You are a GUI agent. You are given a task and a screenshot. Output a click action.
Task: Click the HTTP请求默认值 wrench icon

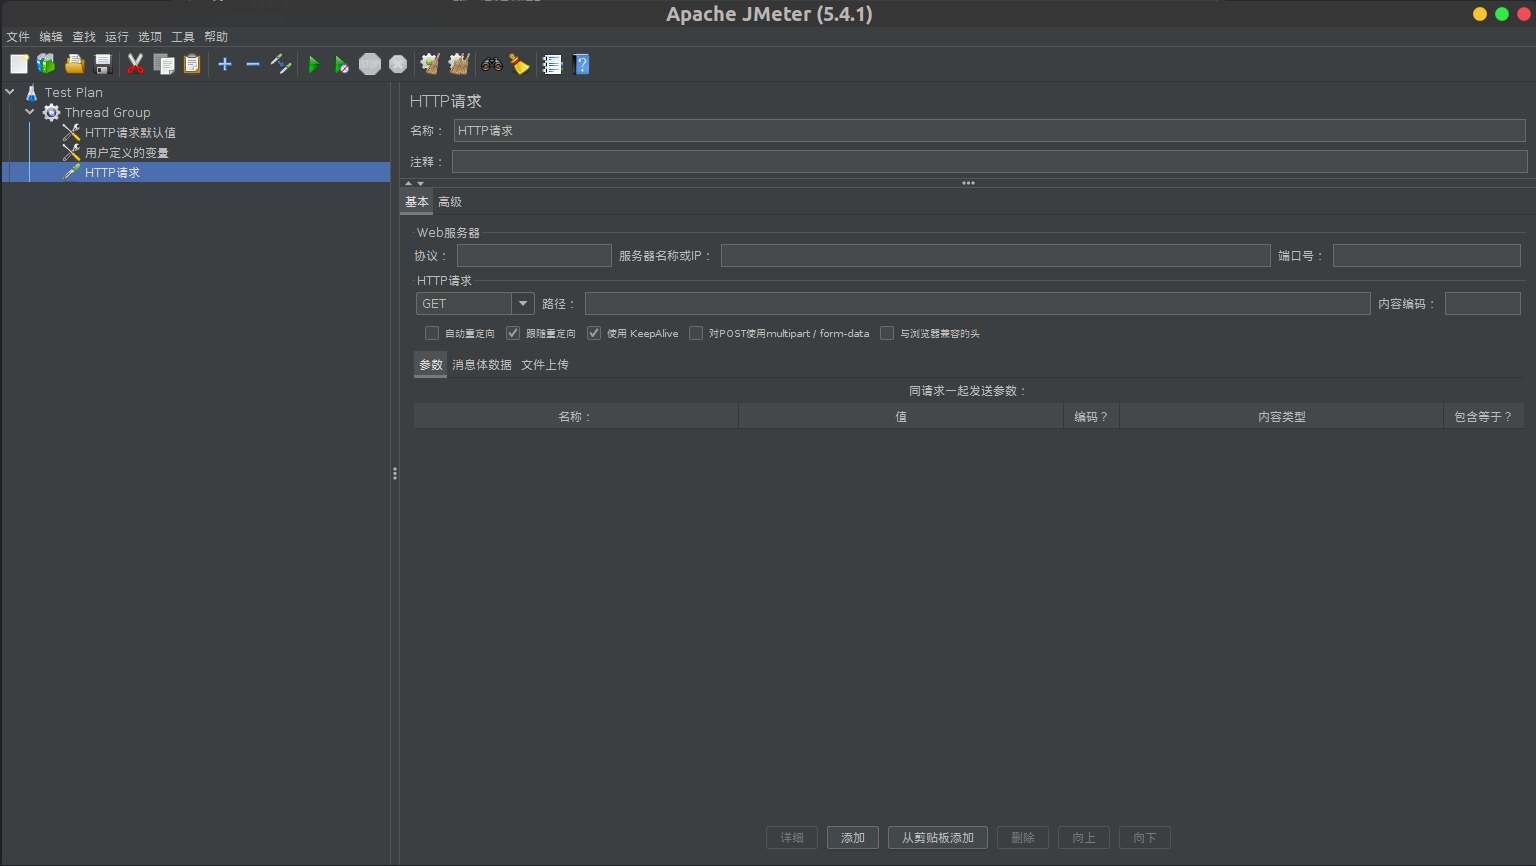(71, 132)
